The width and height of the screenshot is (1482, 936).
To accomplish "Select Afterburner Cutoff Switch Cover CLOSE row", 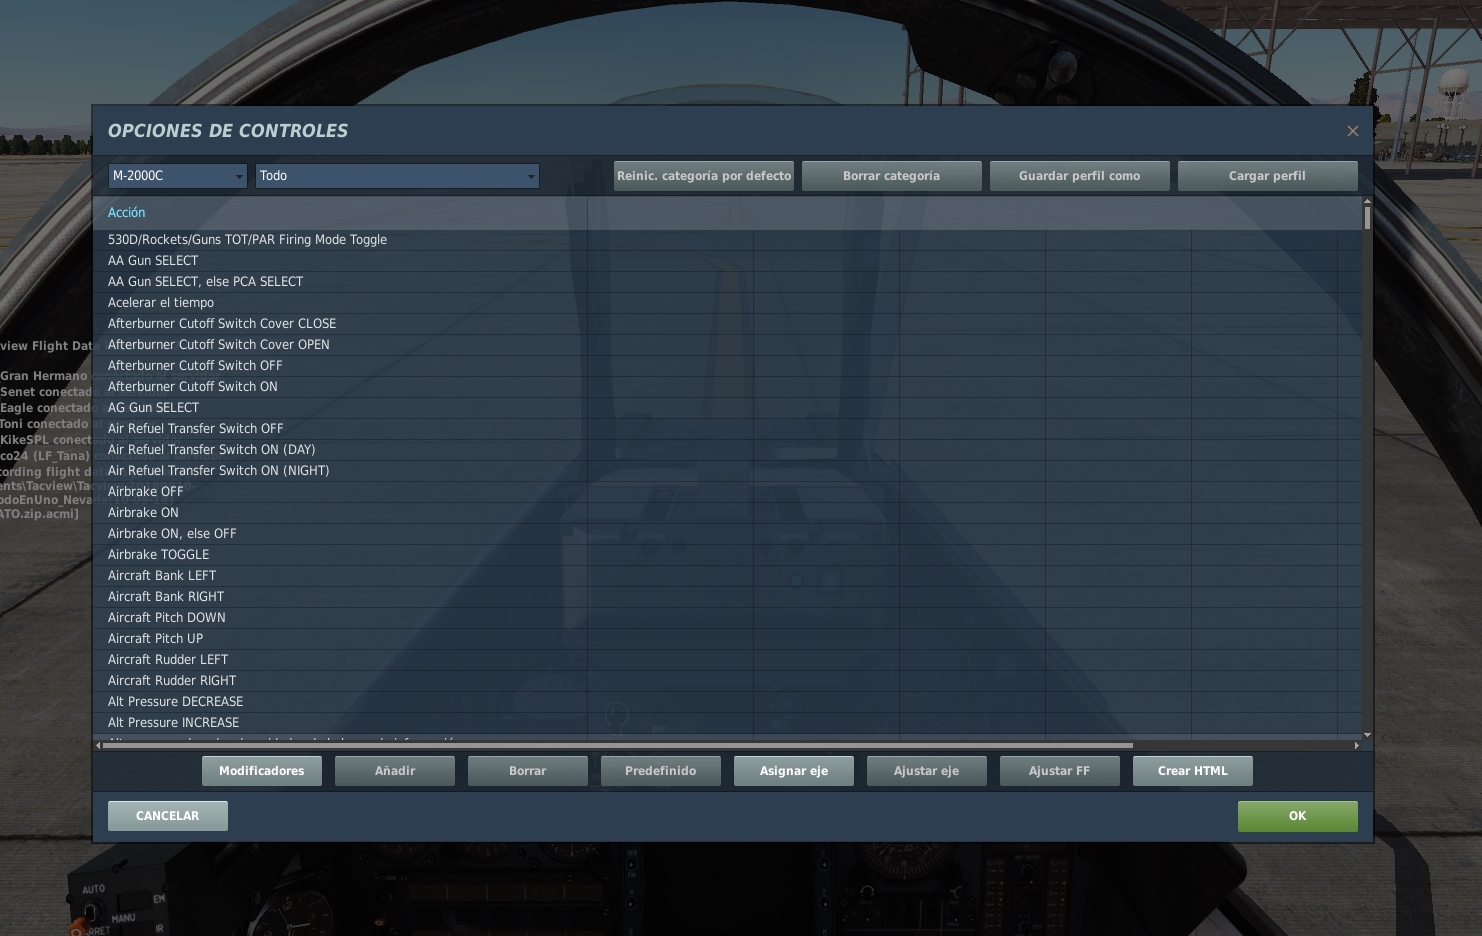I will click(x=728, y=324).
